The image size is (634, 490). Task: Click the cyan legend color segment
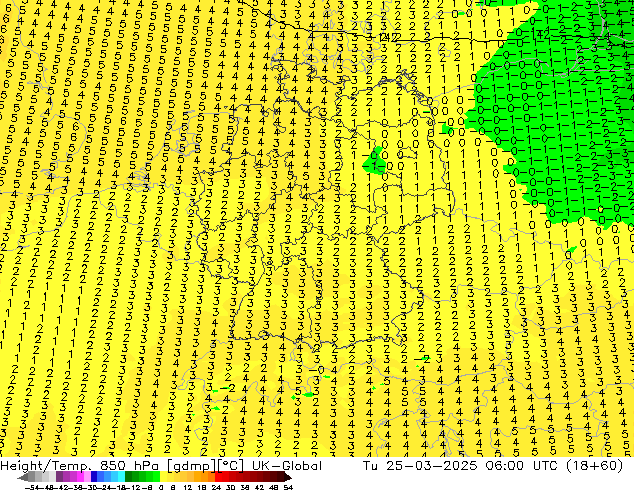coord(121,477)
